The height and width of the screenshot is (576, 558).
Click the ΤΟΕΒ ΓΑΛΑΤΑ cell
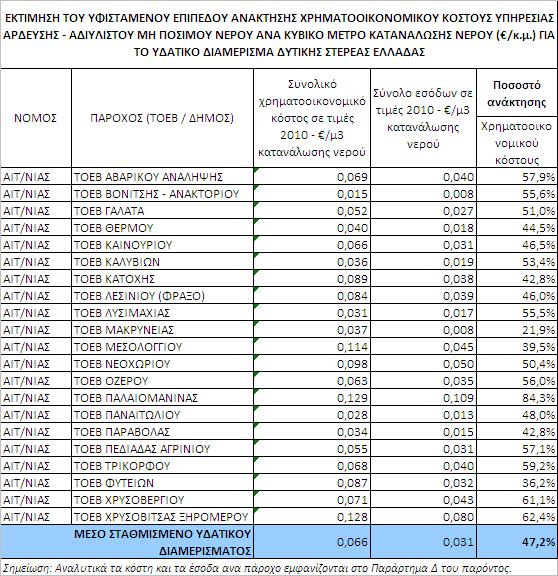click(x=162, y=211)
